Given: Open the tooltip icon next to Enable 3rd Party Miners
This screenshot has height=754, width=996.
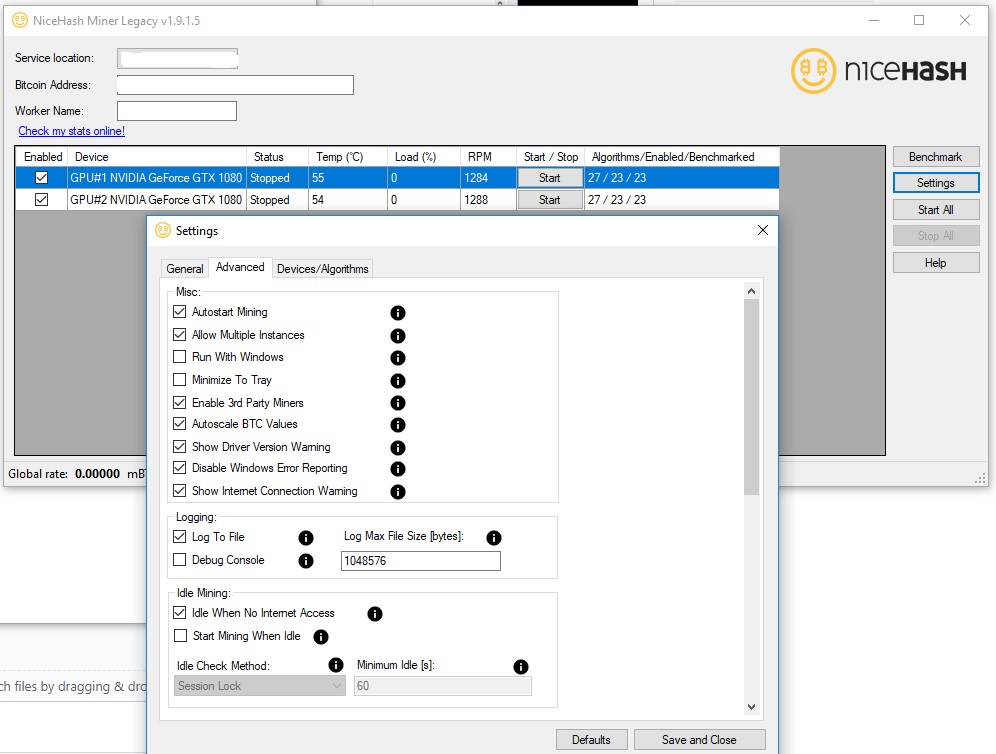Looking at the screenshot, I should [x=397, y=402].
